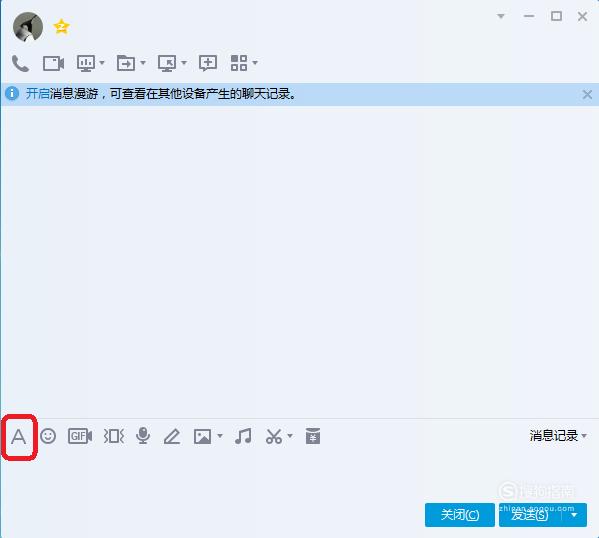Expand the apps grid dropdown arrow
Screen dimensions: 599x538
click(255, 63)
